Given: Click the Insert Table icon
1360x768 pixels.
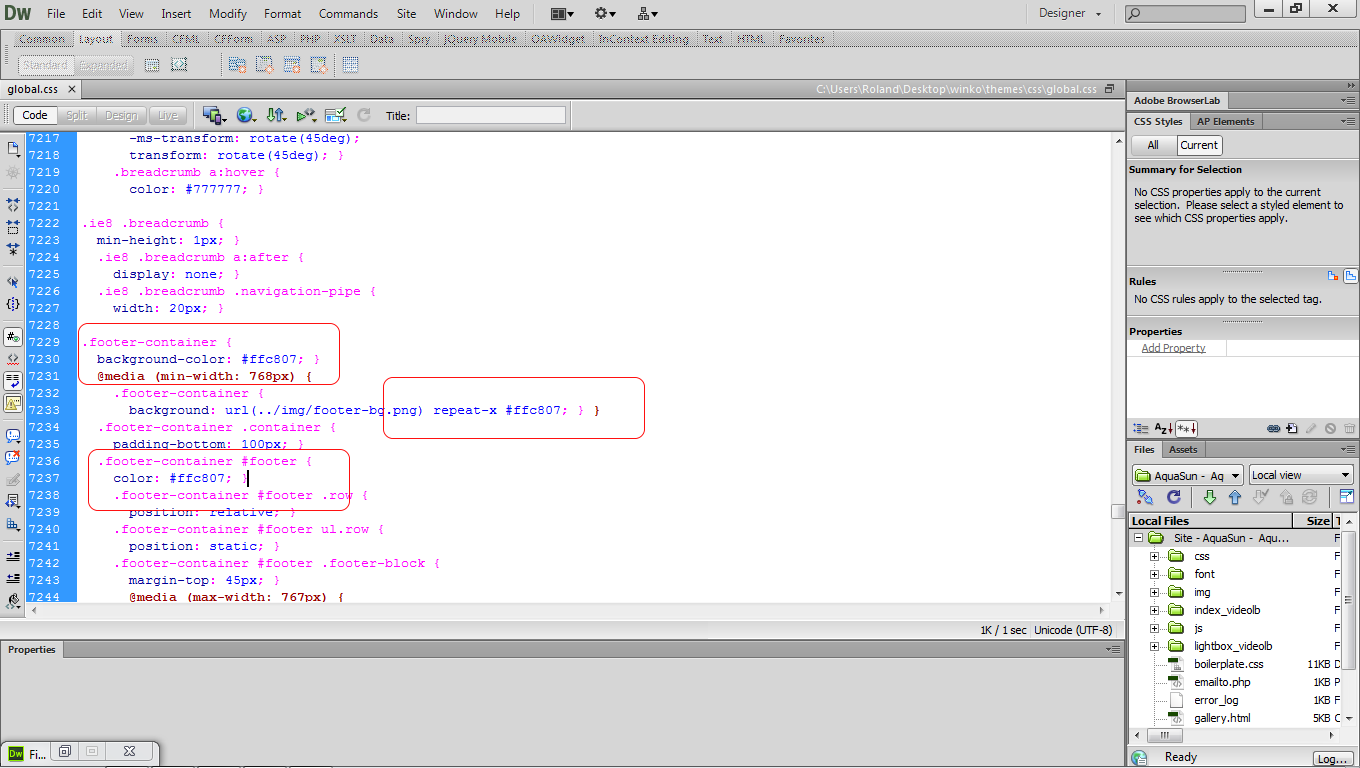Looking at the screenshot, I should (x=351, y=65).
